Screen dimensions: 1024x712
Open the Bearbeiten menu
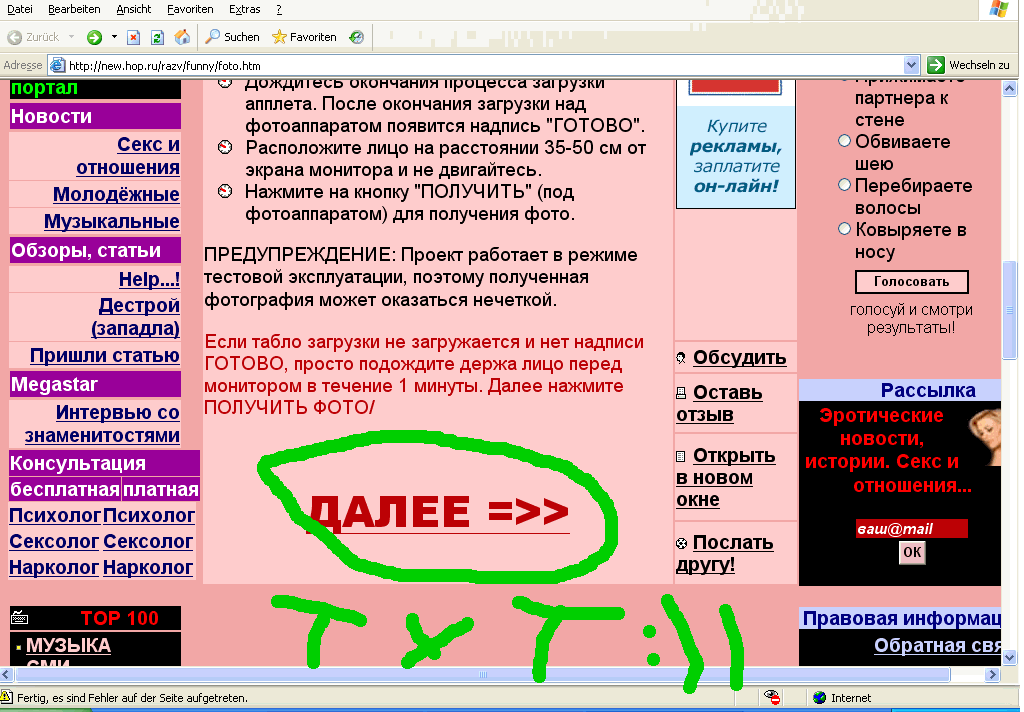(74, 9)
